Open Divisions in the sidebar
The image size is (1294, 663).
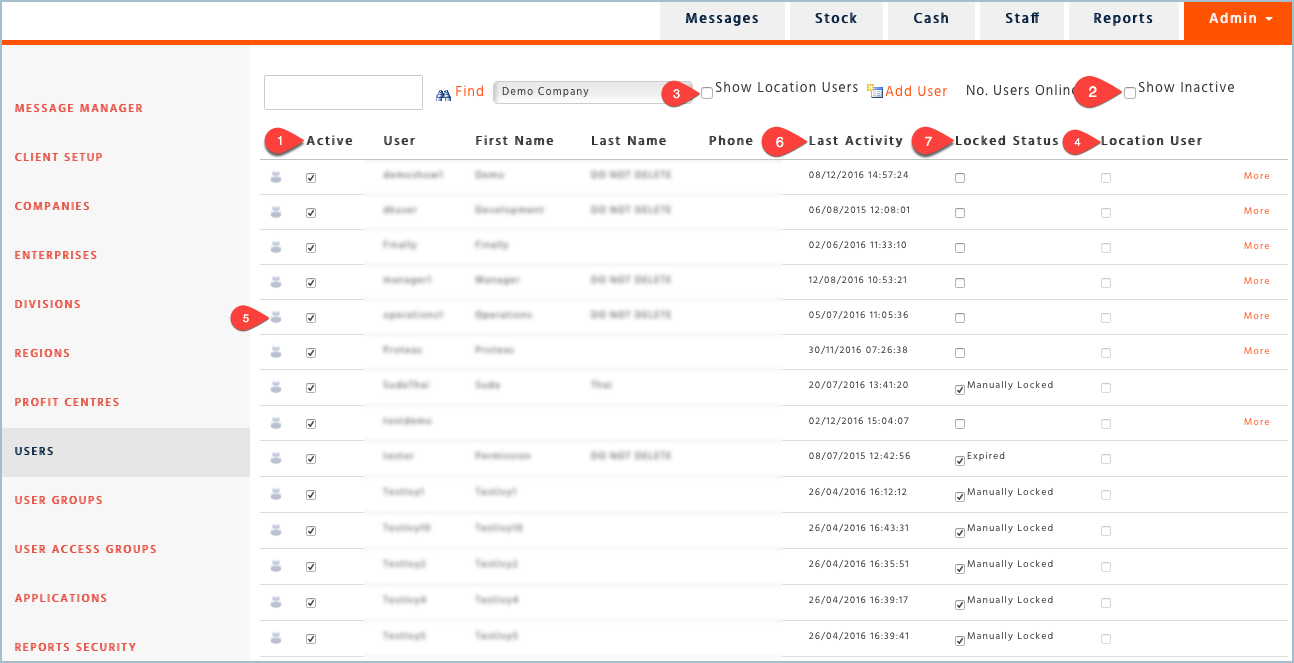pos(48,304)
